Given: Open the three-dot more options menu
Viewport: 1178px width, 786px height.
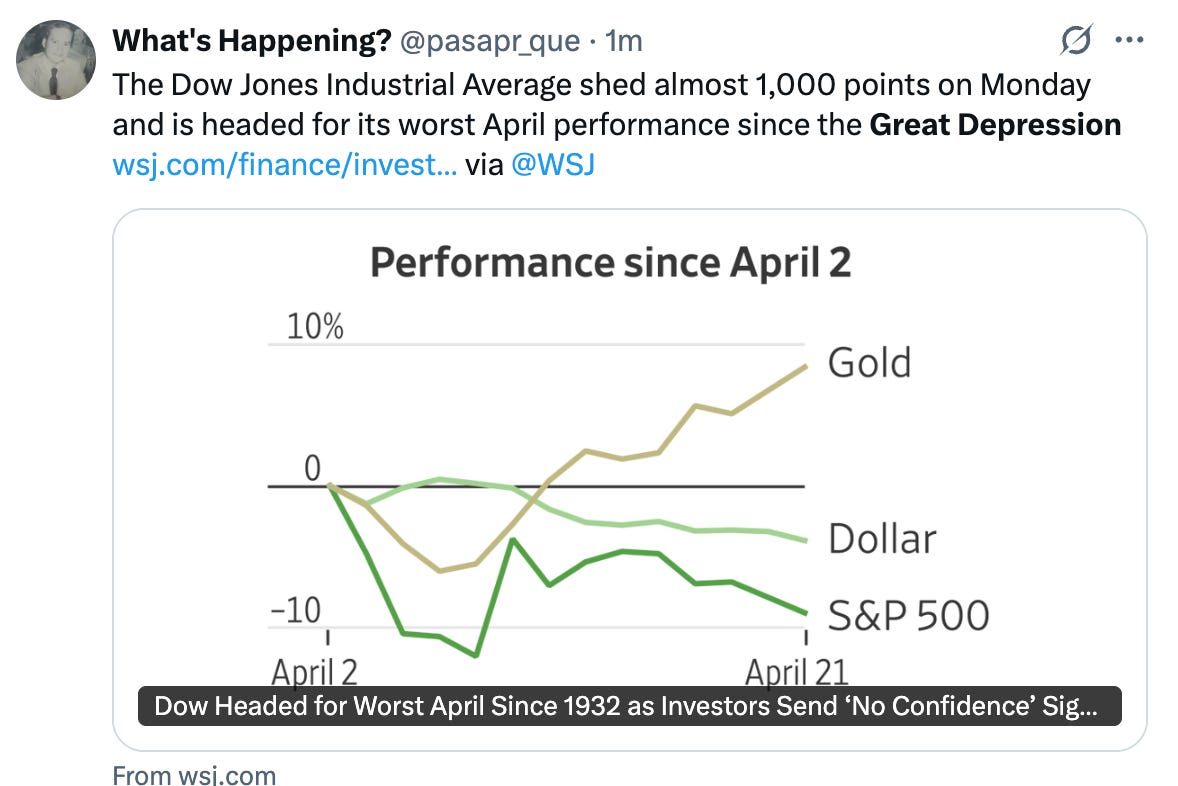Looking at the screenshot, I should (x=1129, y=40).
